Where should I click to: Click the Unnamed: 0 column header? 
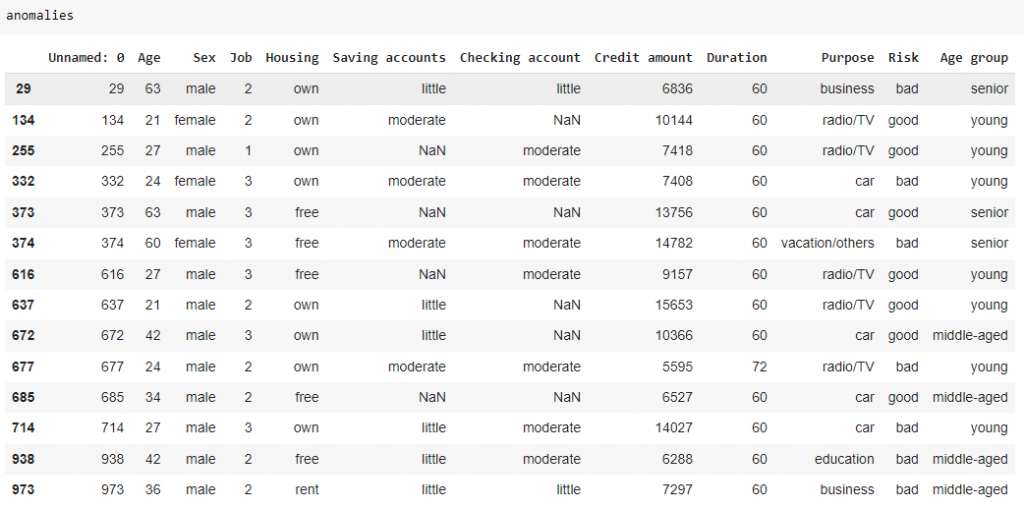tap(86, 58)
